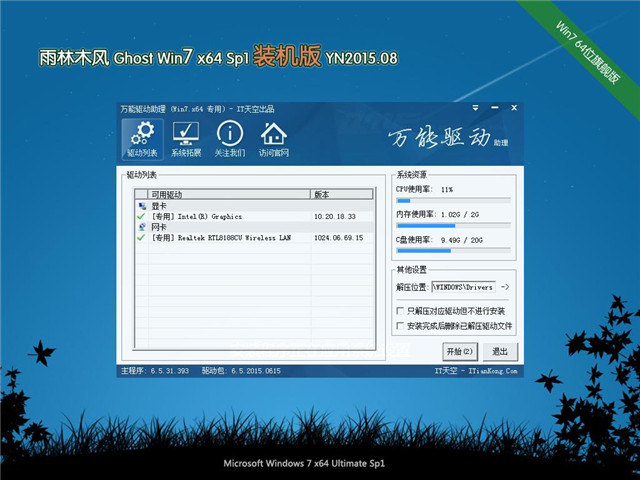This screenshot has width=640, height=480.
Task: Collapse the 网卡 category icon
Action: click(x=141, y=227)
